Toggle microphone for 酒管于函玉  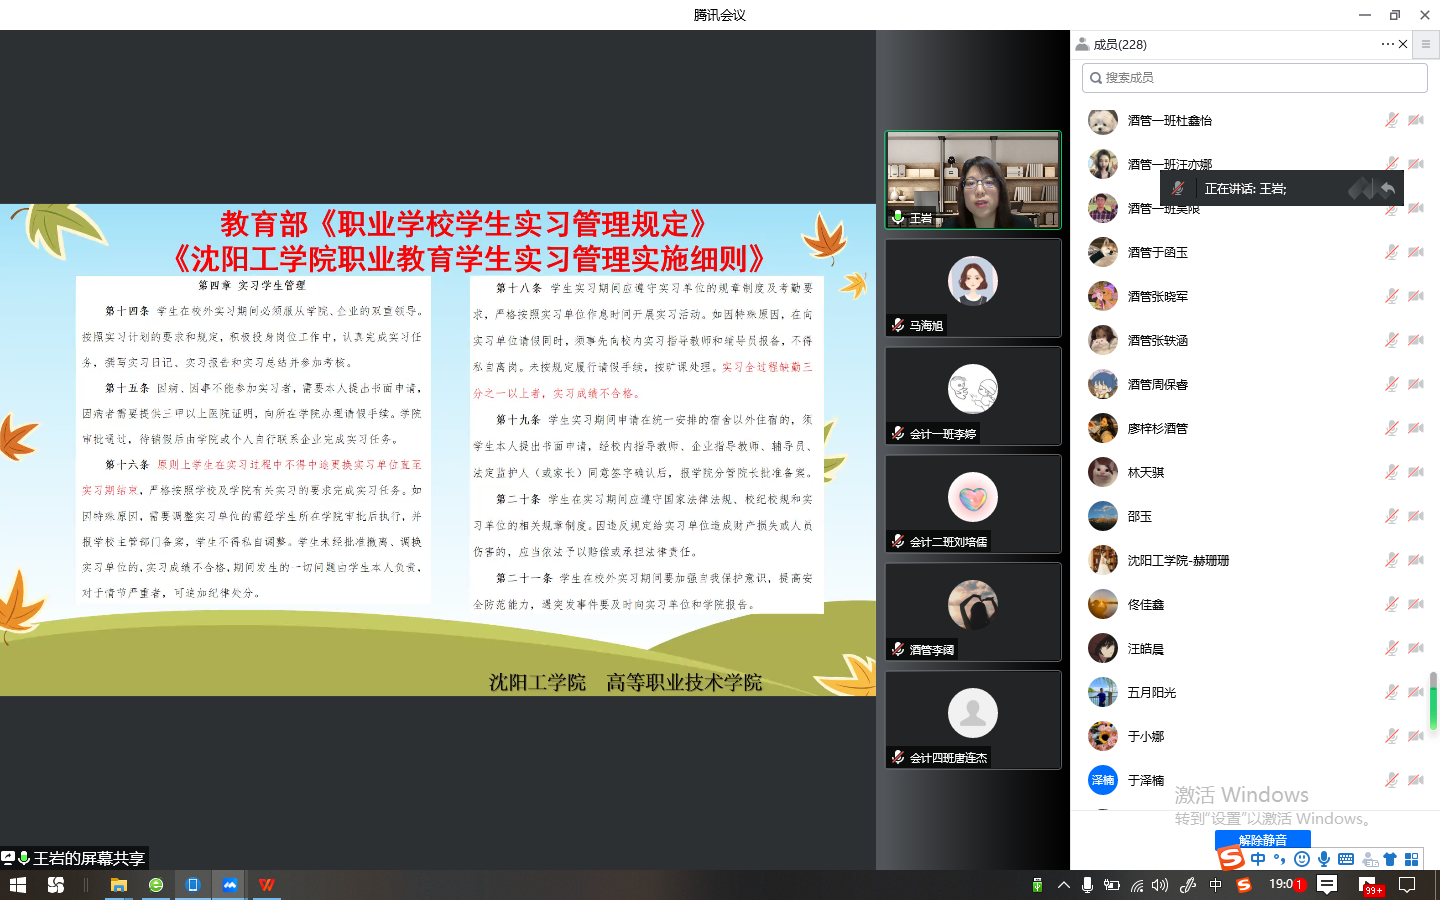1391,252
